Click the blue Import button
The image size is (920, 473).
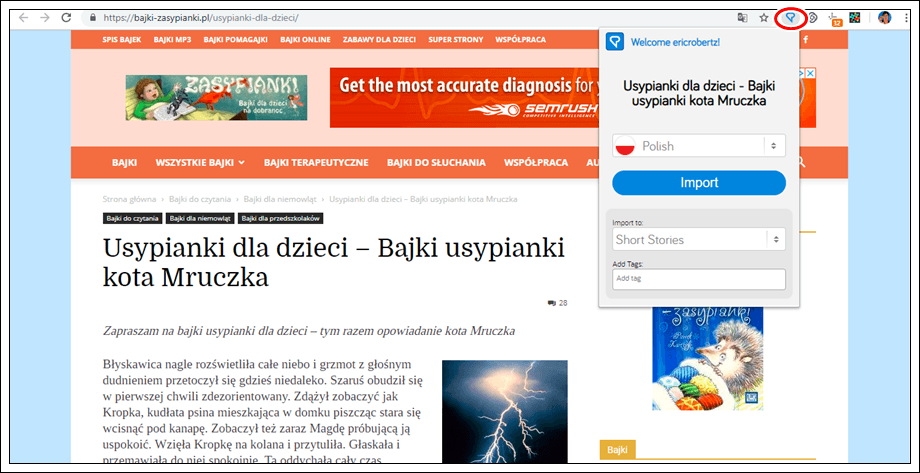pos(699,183)
